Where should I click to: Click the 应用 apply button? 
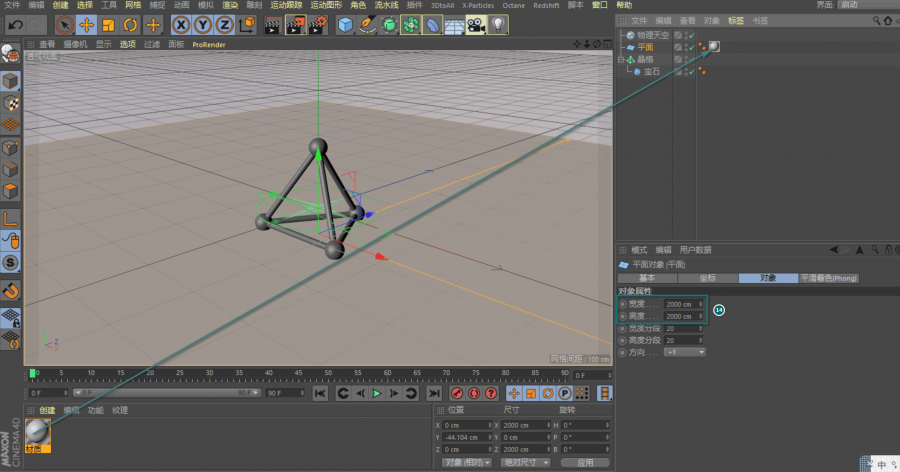click(x=584, y=462)
